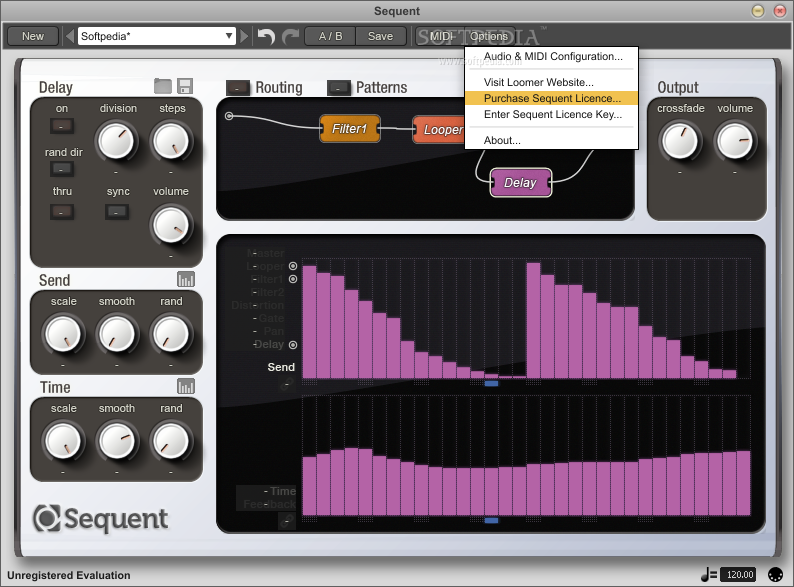
Task: Toggle the rand dir switch
Action: [x=62, y=169]
